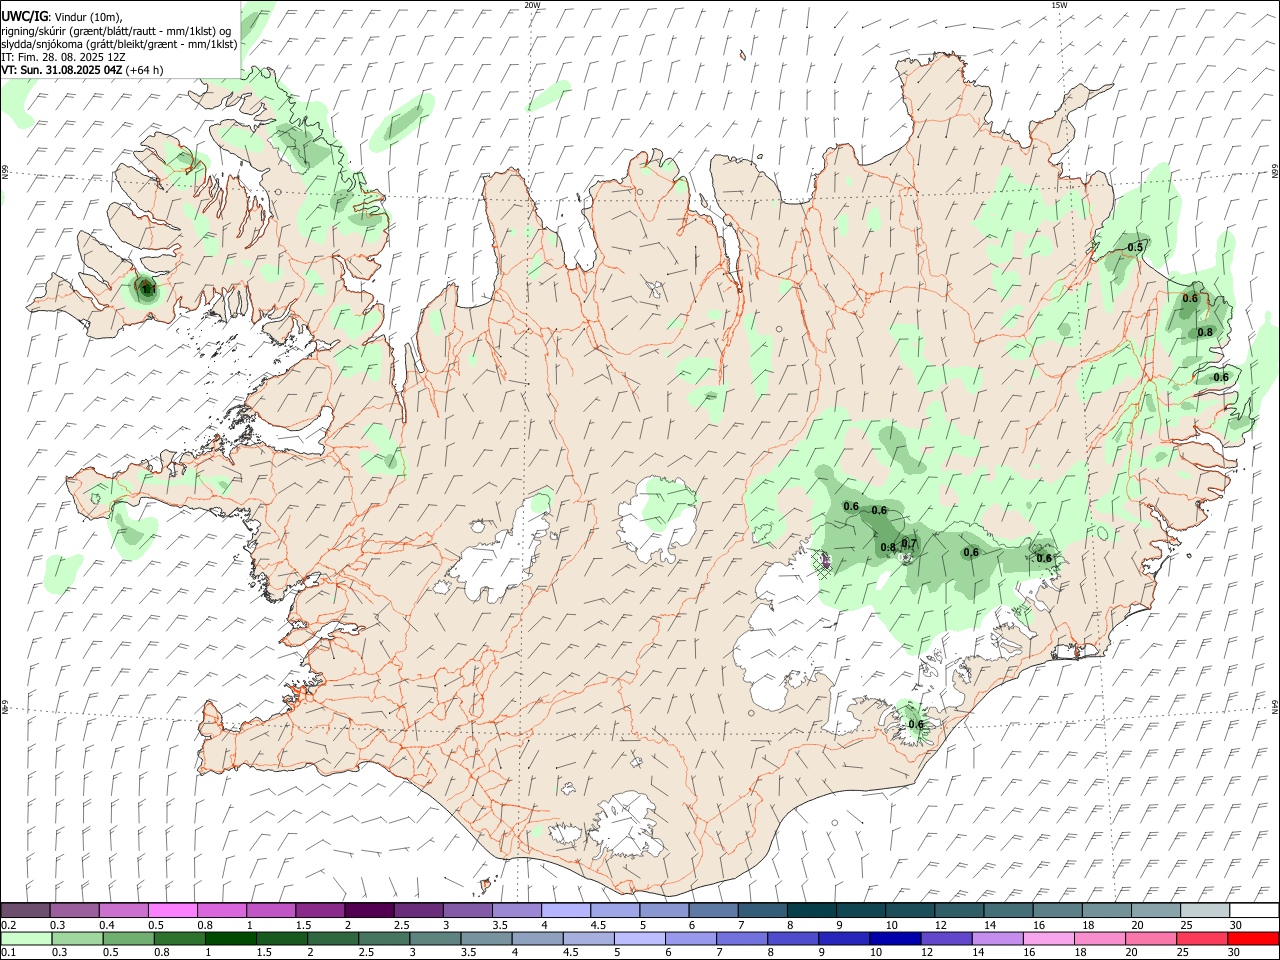This screenshot has width=1280, height=960.
Task: Click the 1.1 precipitation value in the Westfjords
Action: tap(148, 291)
